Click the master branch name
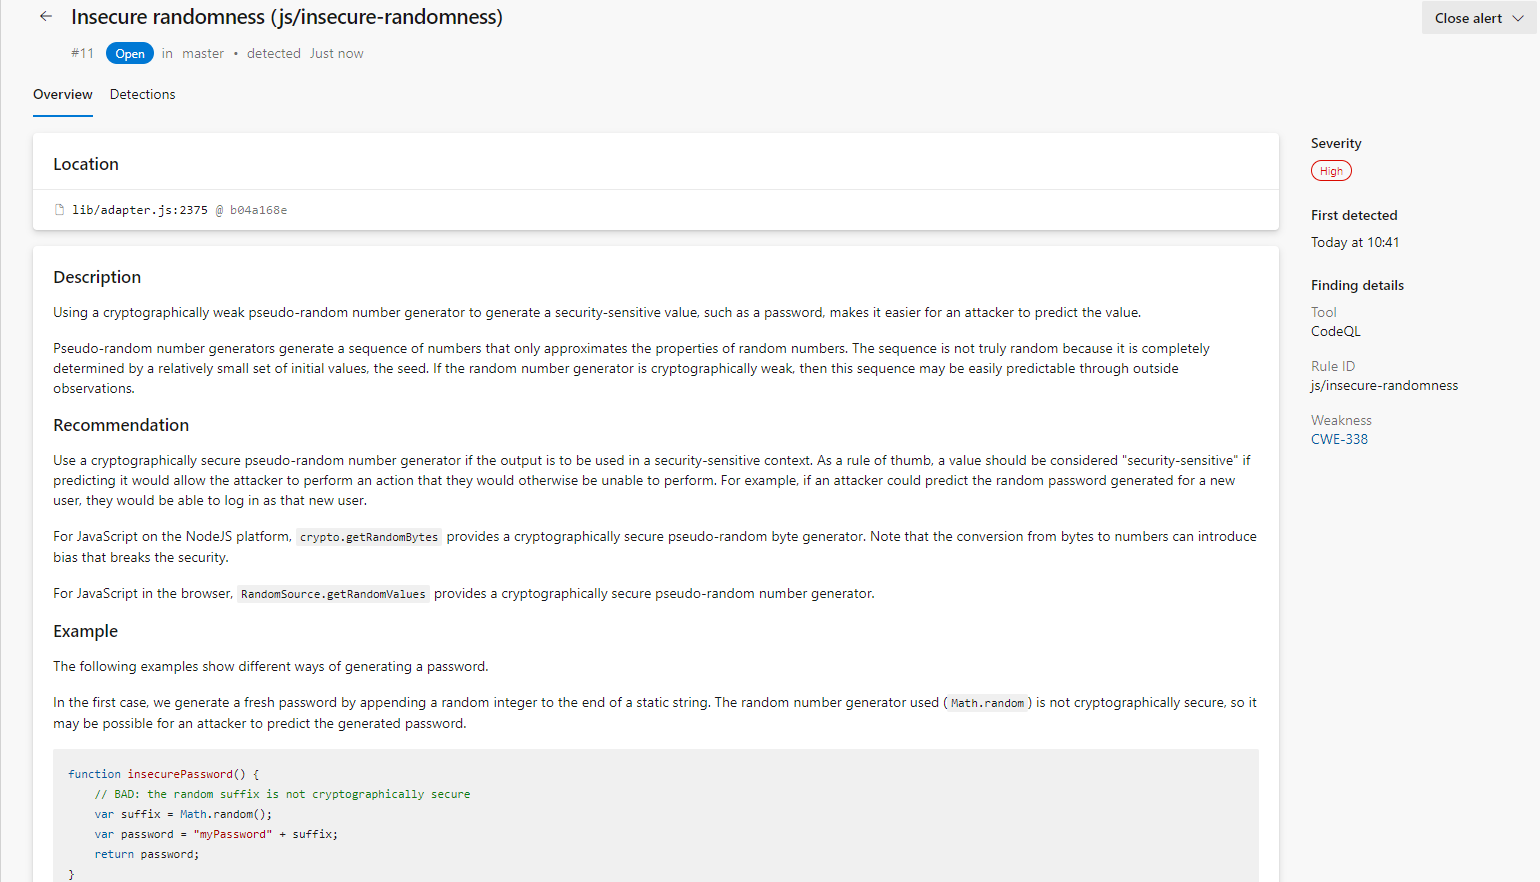1540x882 pixels. click(x=203, y=54)
